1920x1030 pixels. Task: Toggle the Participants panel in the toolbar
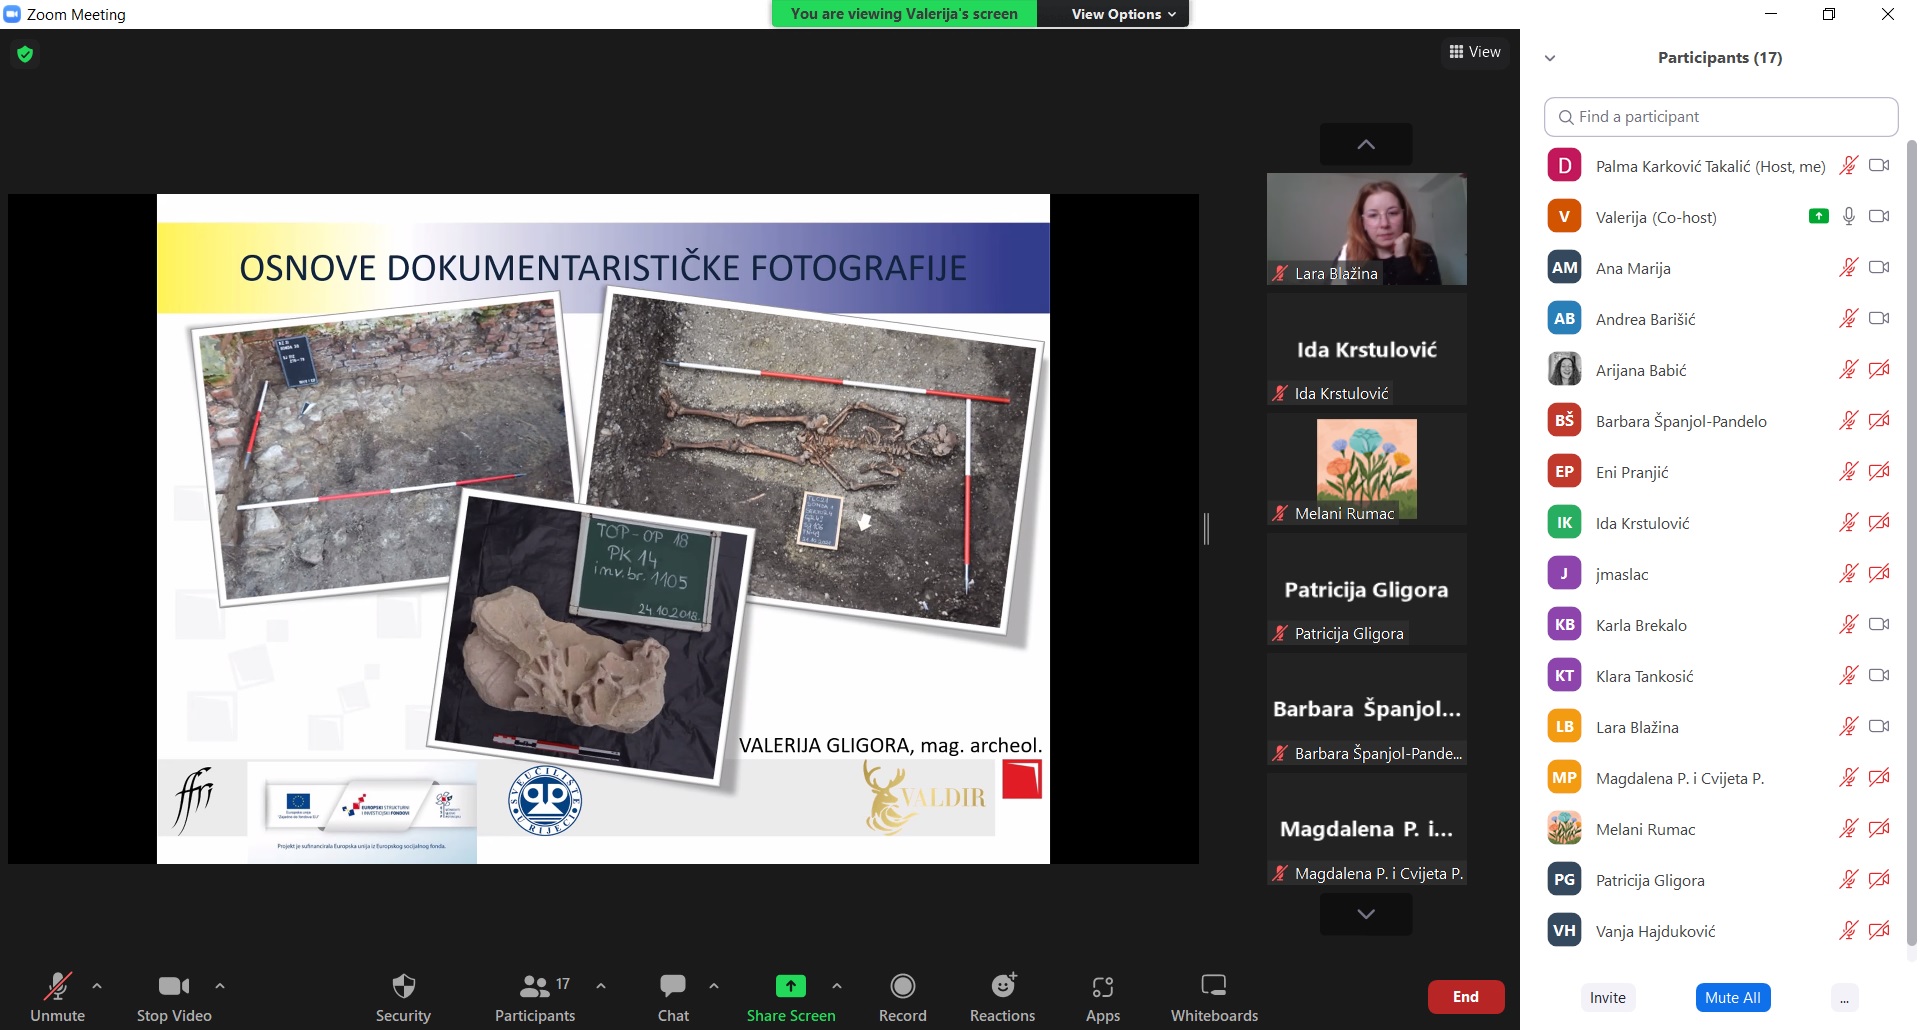pos(535,997)
